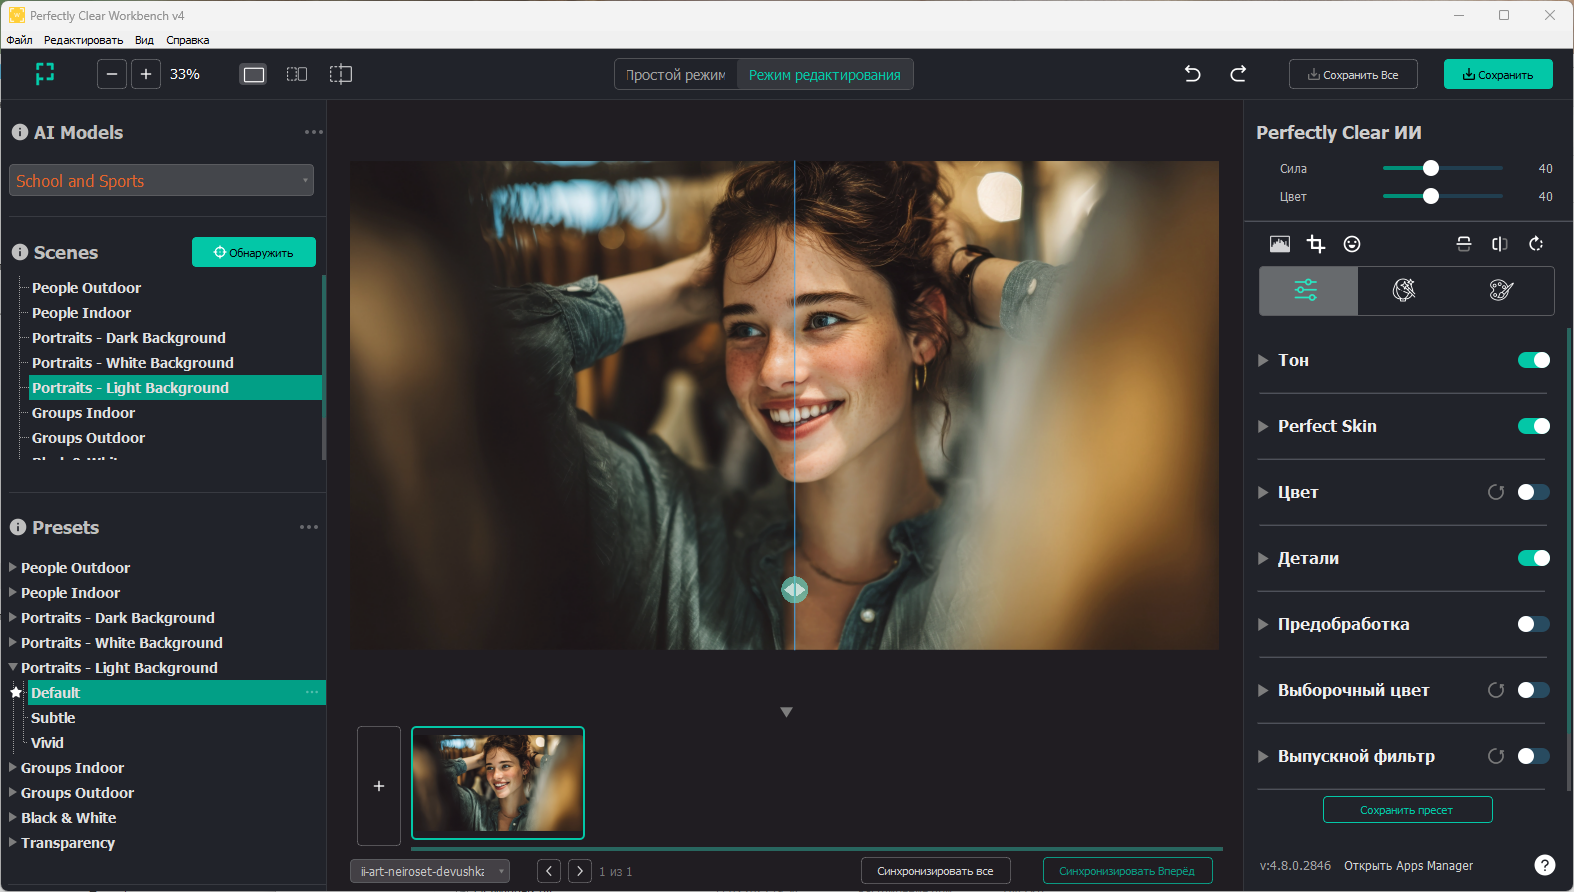Open the histogram icon in right panel
Screen dimensions: 1574x892
coord(1280,244)
